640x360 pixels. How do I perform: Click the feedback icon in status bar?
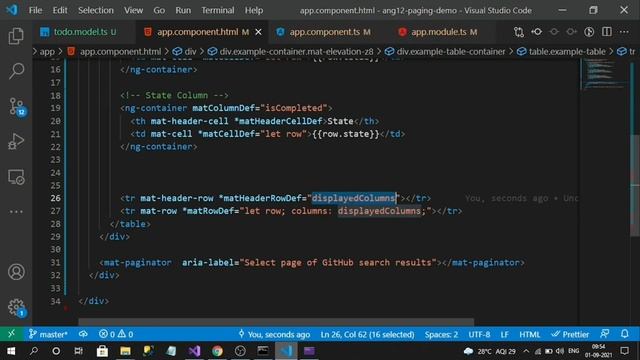tap(605, 334)
